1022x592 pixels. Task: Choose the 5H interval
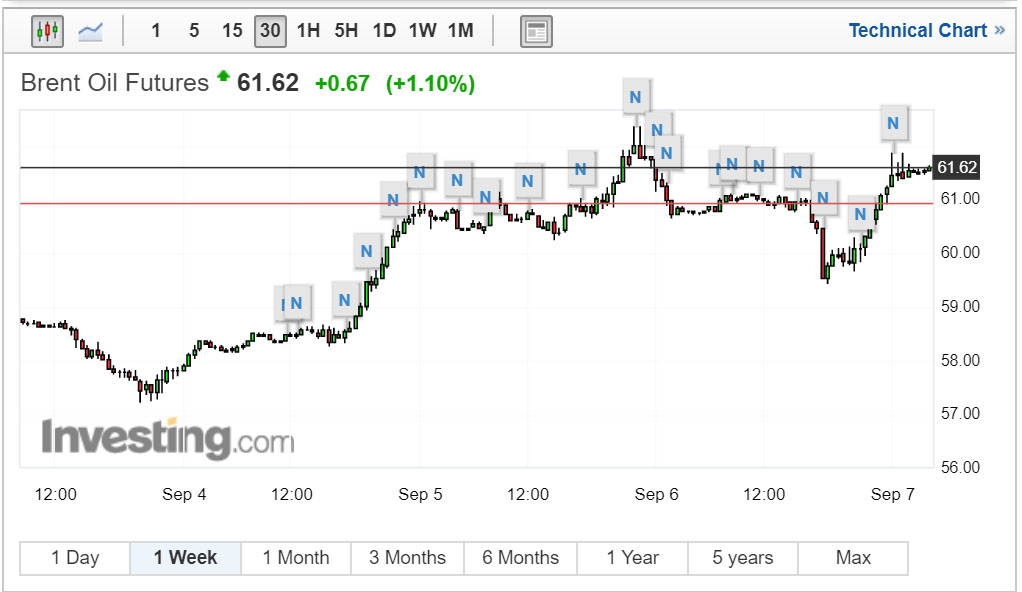pos(346,31)
